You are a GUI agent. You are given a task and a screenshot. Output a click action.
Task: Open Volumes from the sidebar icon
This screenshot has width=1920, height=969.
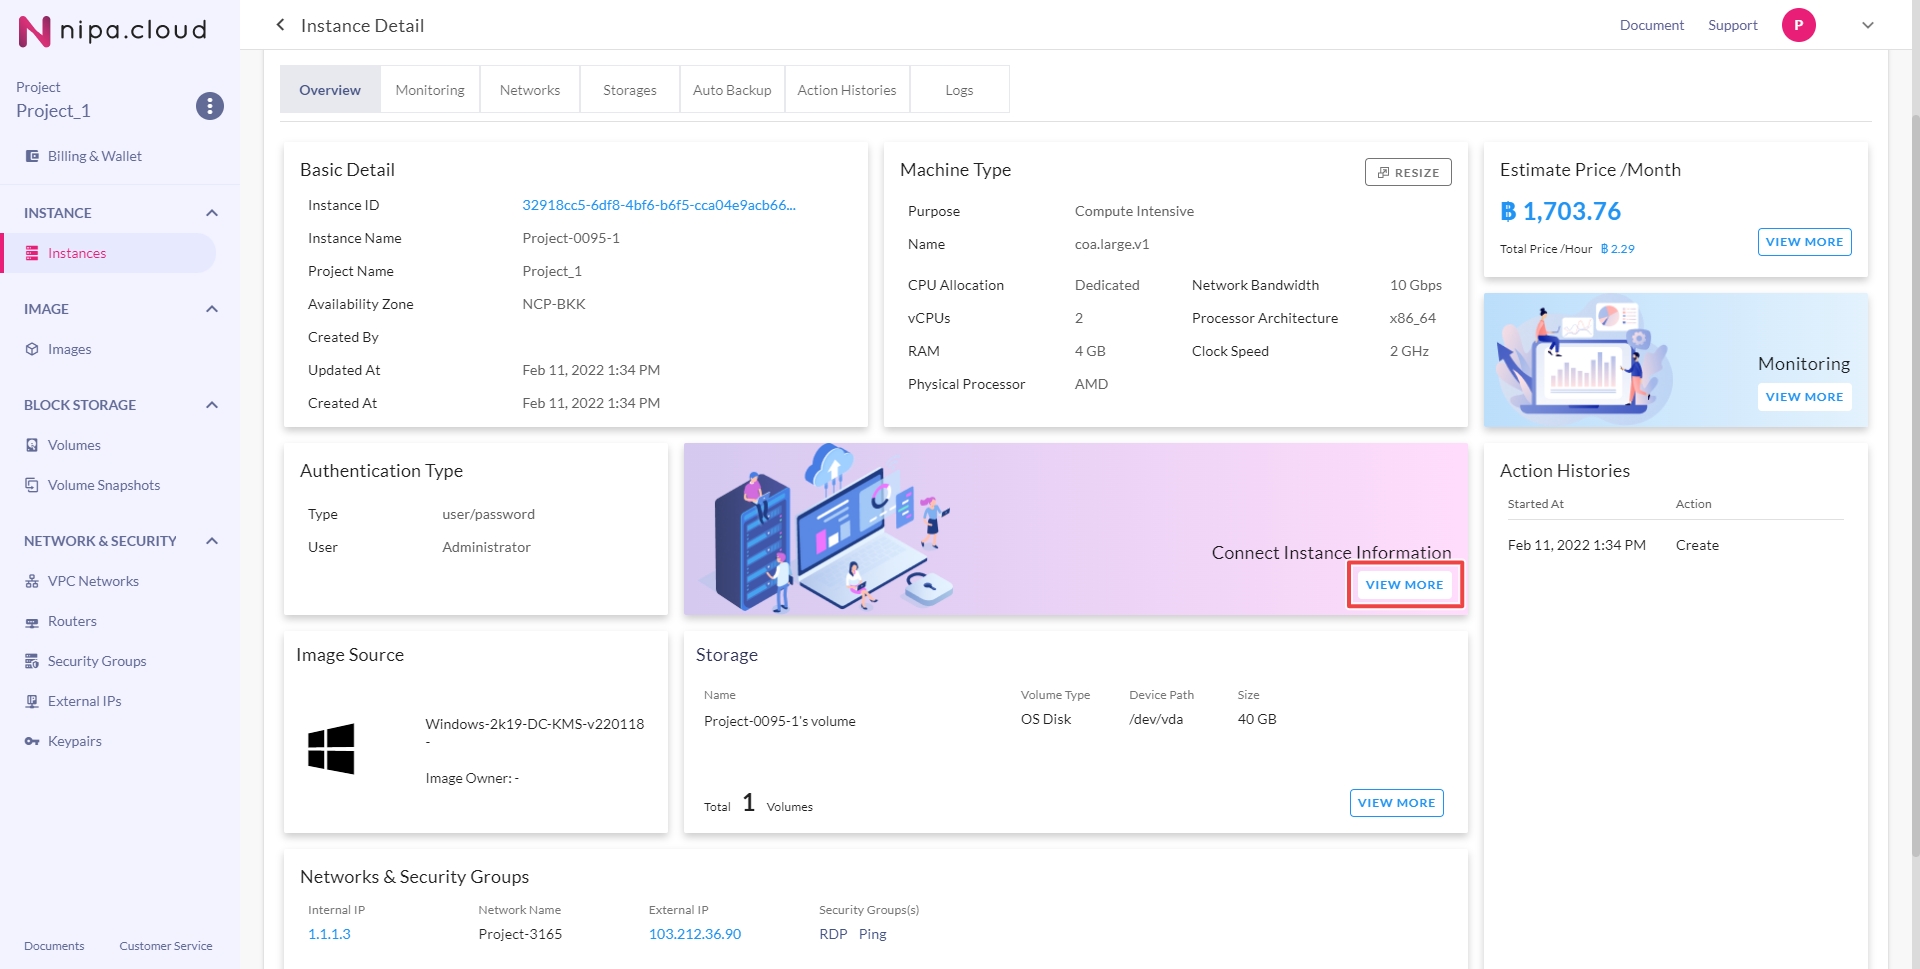click(x=32, y=445)
